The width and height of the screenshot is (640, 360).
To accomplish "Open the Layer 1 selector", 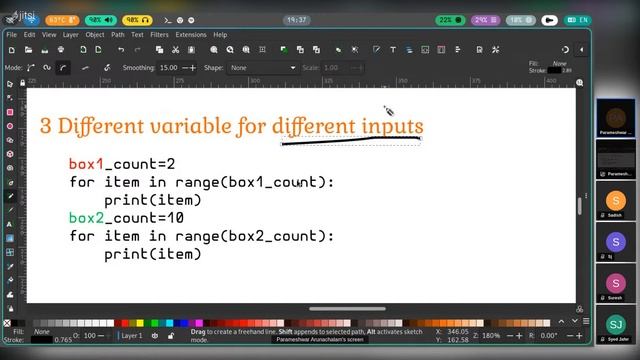I will point(132,336).
